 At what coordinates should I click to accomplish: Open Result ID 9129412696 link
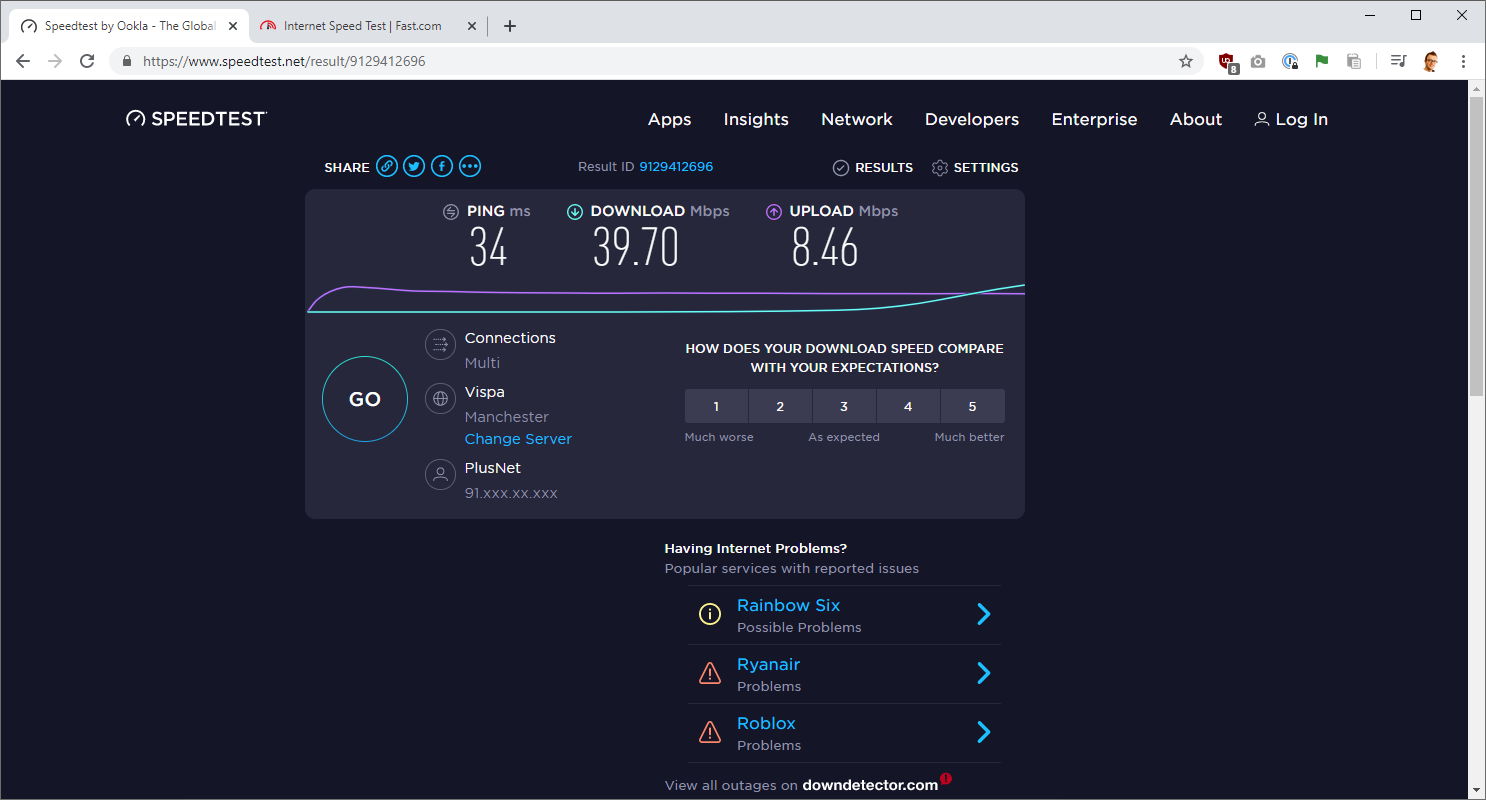tap(676, 167)
